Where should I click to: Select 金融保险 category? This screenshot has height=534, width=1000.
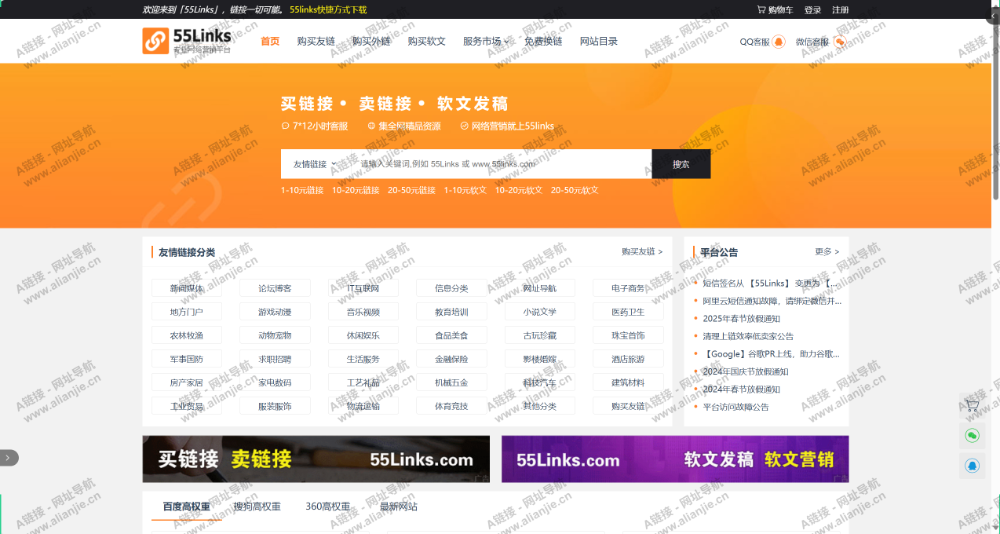pos(452,359)
